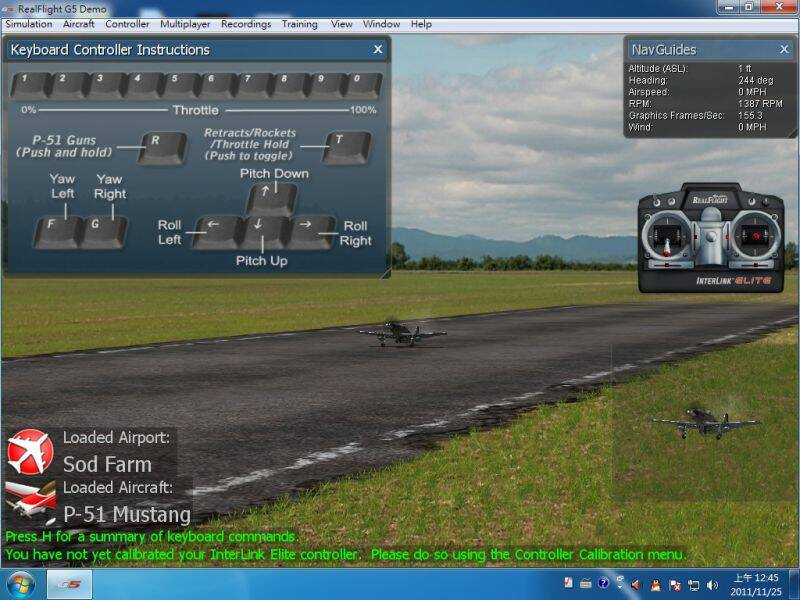Close the Keyboard Controller Instructions panel
Screen dimensions: 800x600
point(378,49)
